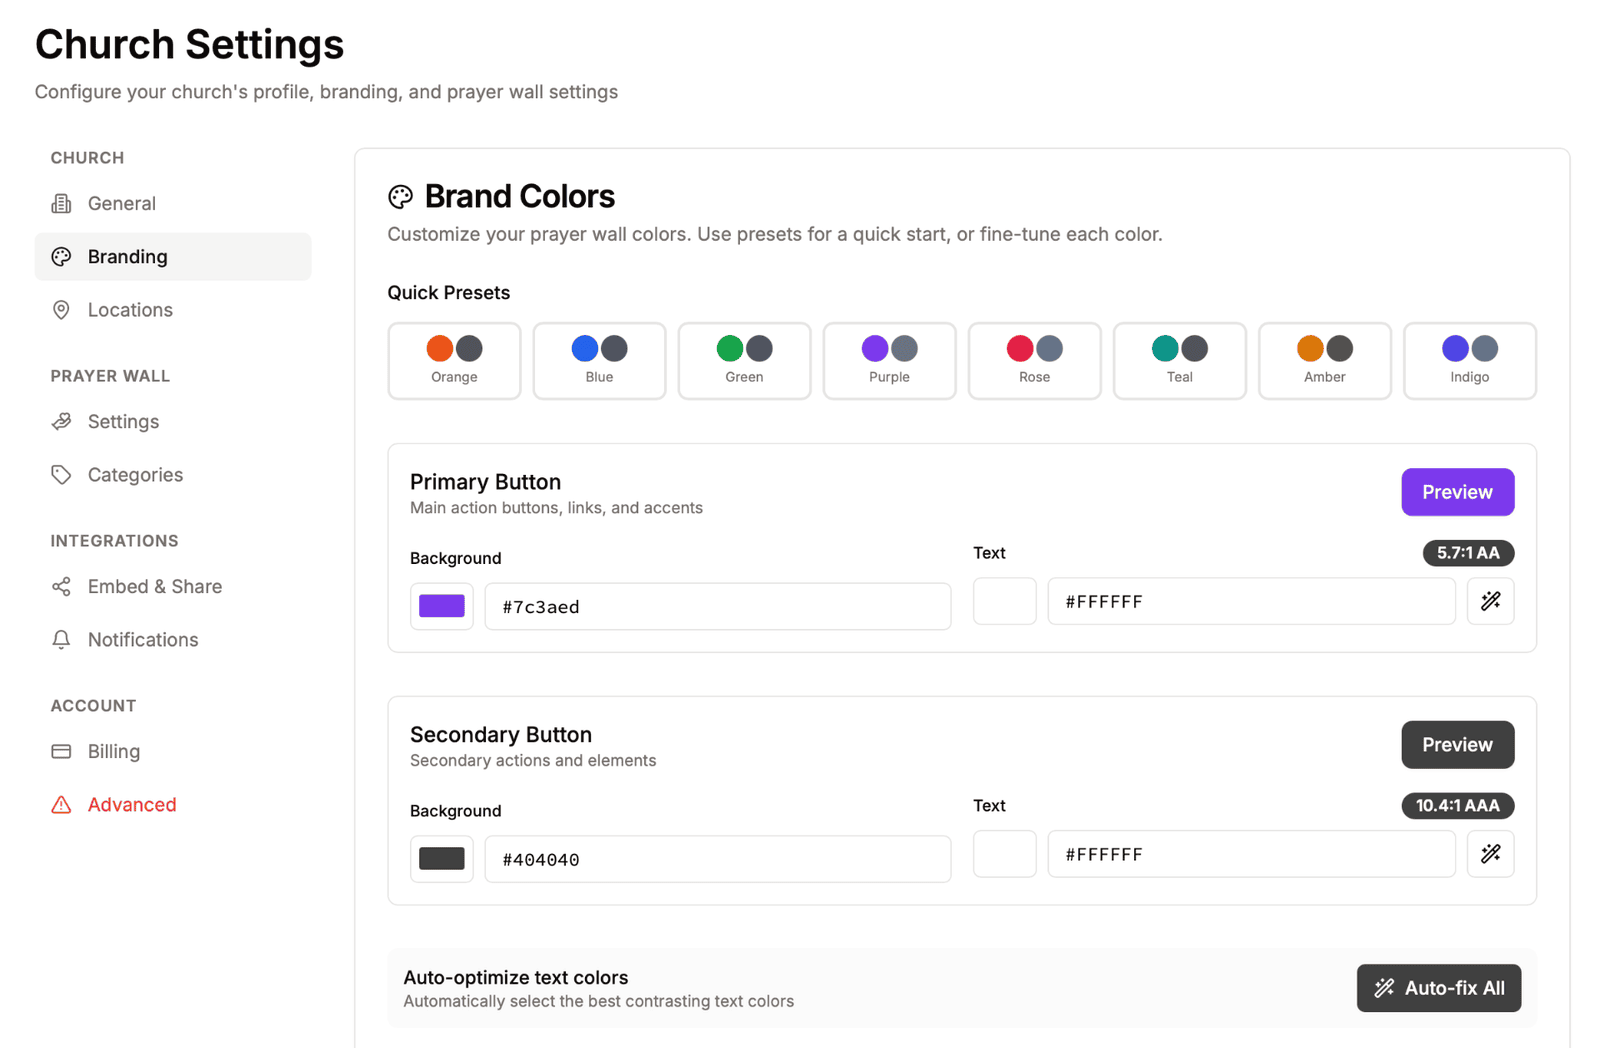Click the palette icon beside Brand Colors heading
This screenshot has height=1048, width=1600.
400,197
